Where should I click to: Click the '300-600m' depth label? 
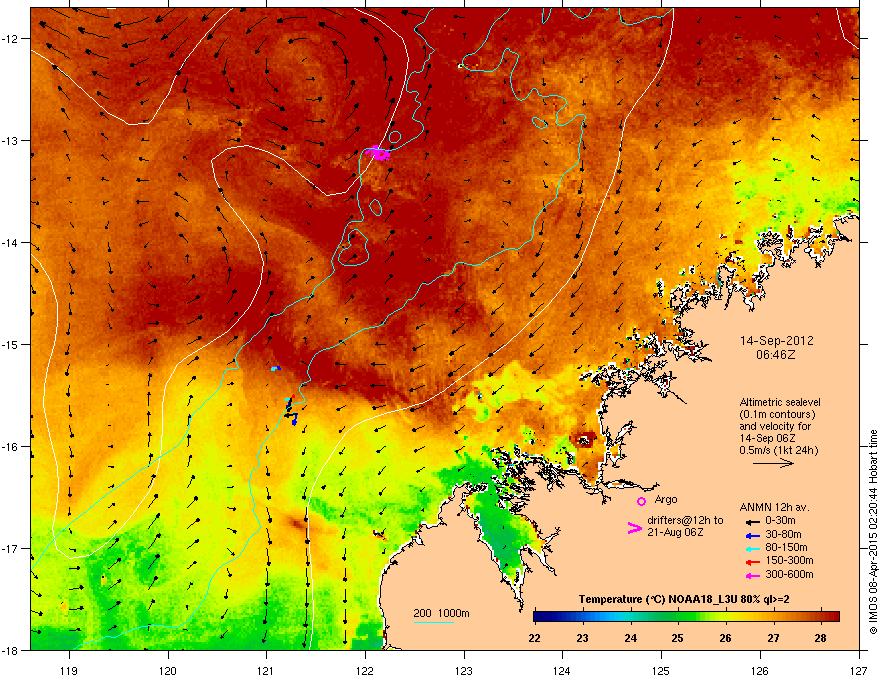click(x=789, y=575)
